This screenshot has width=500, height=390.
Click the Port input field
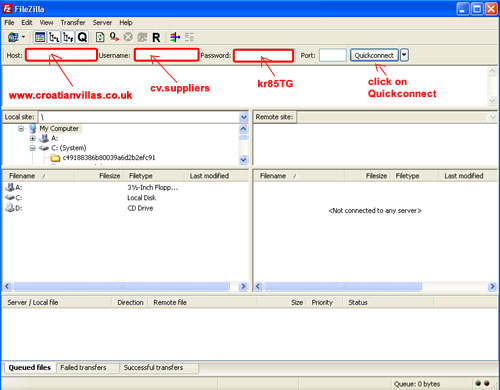tap(333, 55)
